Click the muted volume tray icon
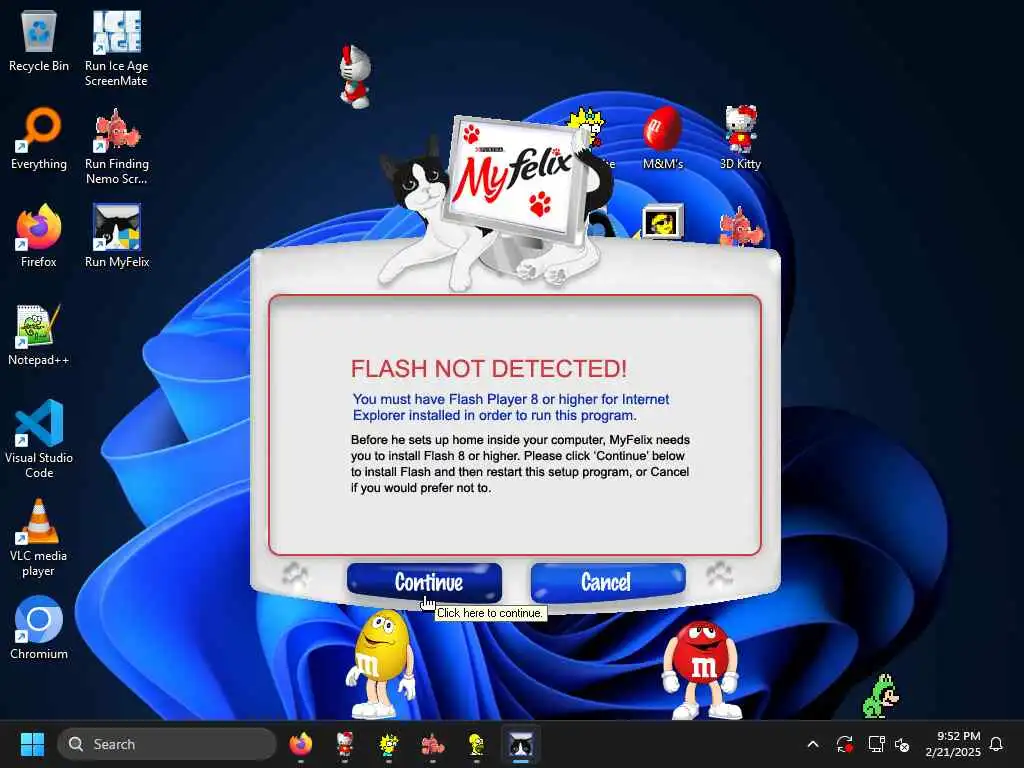 tap(902, 744)
